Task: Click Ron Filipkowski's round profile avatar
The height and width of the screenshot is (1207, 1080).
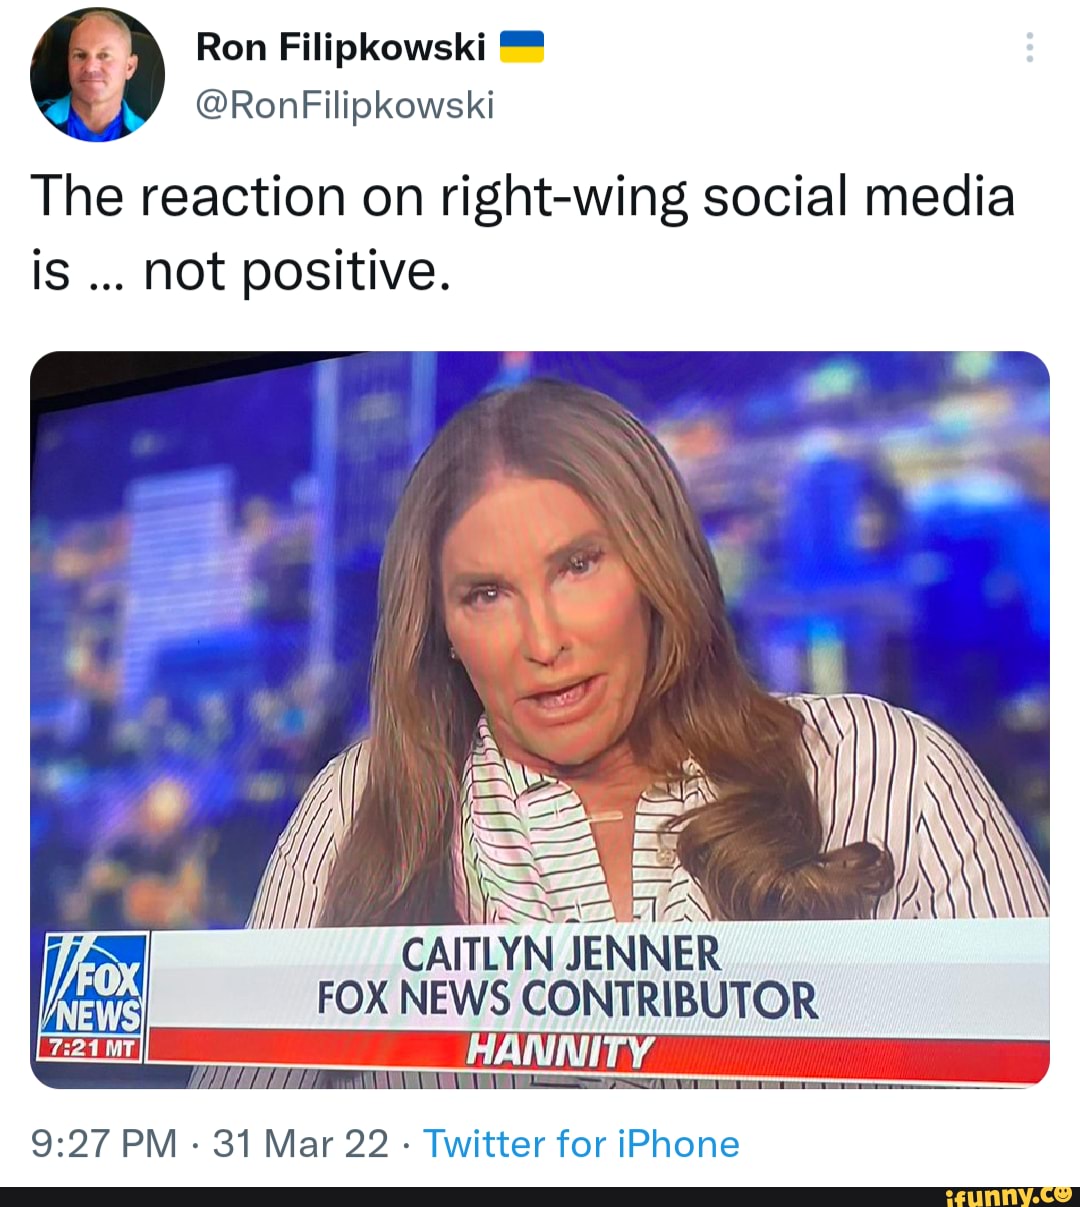Action: pos(98,75)
